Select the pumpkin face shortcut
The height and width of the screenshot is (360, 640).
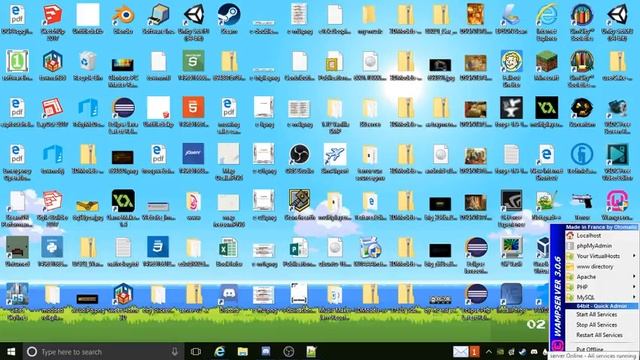[582, 108]
